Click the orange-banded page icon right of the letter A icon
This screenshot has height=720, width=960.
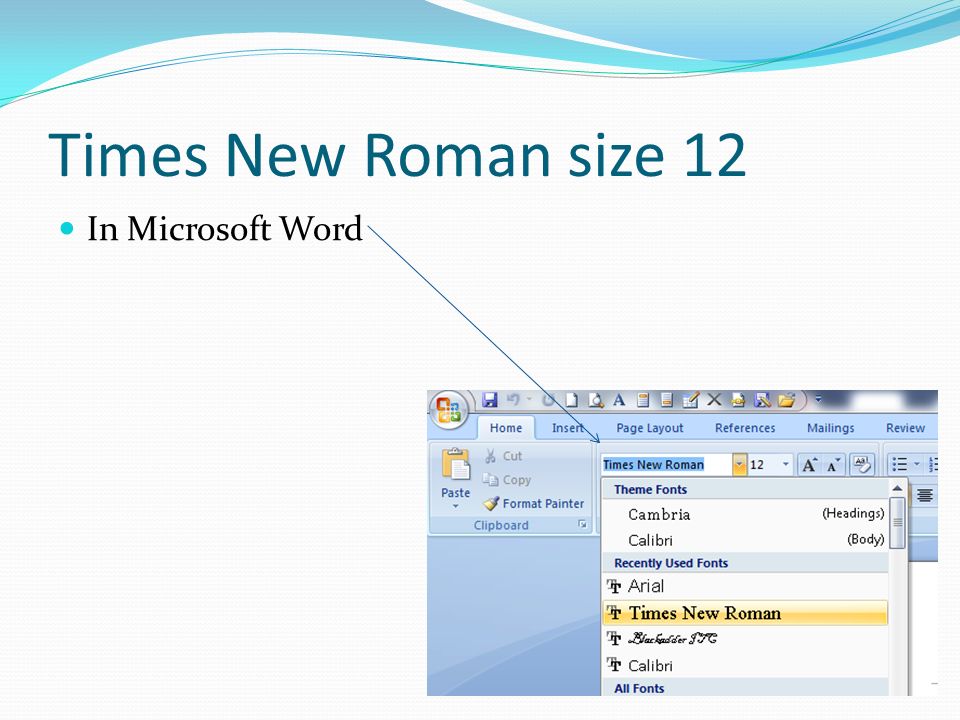point(643,400)
